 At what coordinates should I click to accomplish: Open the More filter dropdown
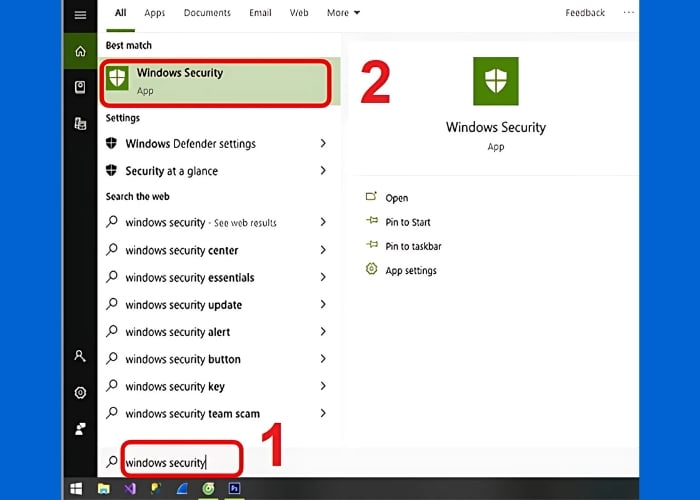click(343, 13)
